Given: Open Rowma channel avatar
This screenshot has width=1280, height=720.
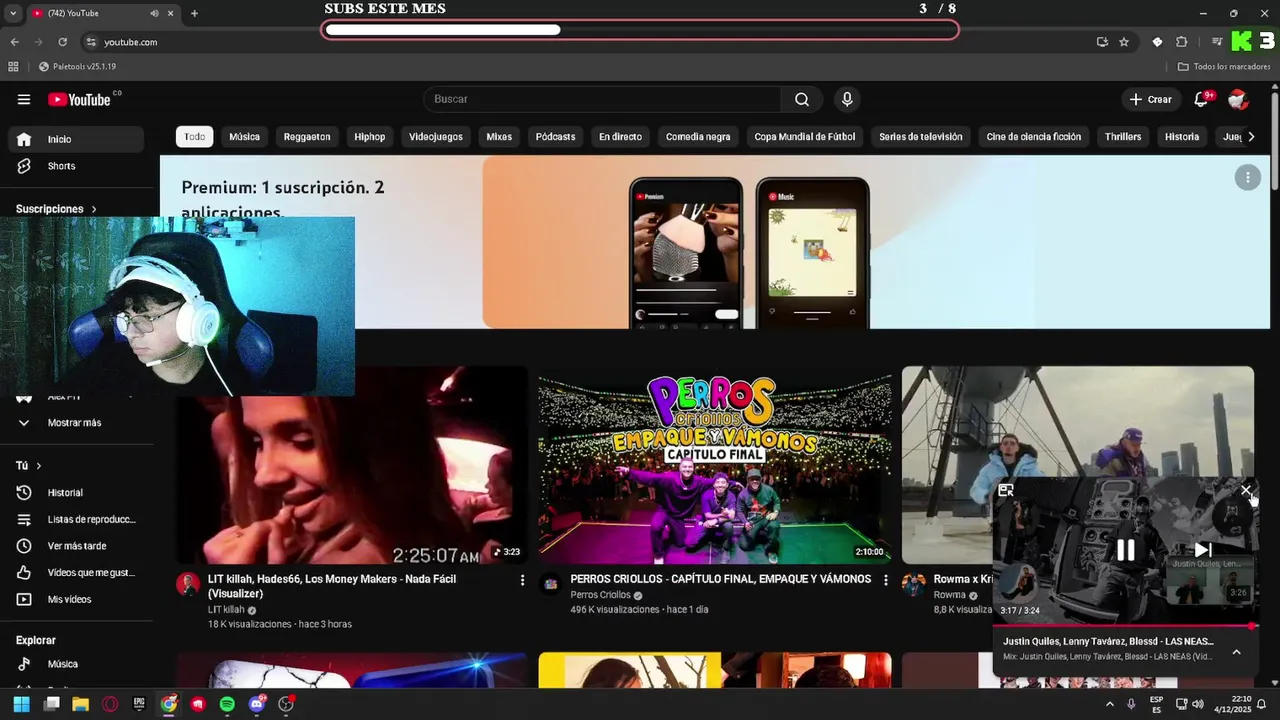Looking at the screenshot, I should coord(913,585).
